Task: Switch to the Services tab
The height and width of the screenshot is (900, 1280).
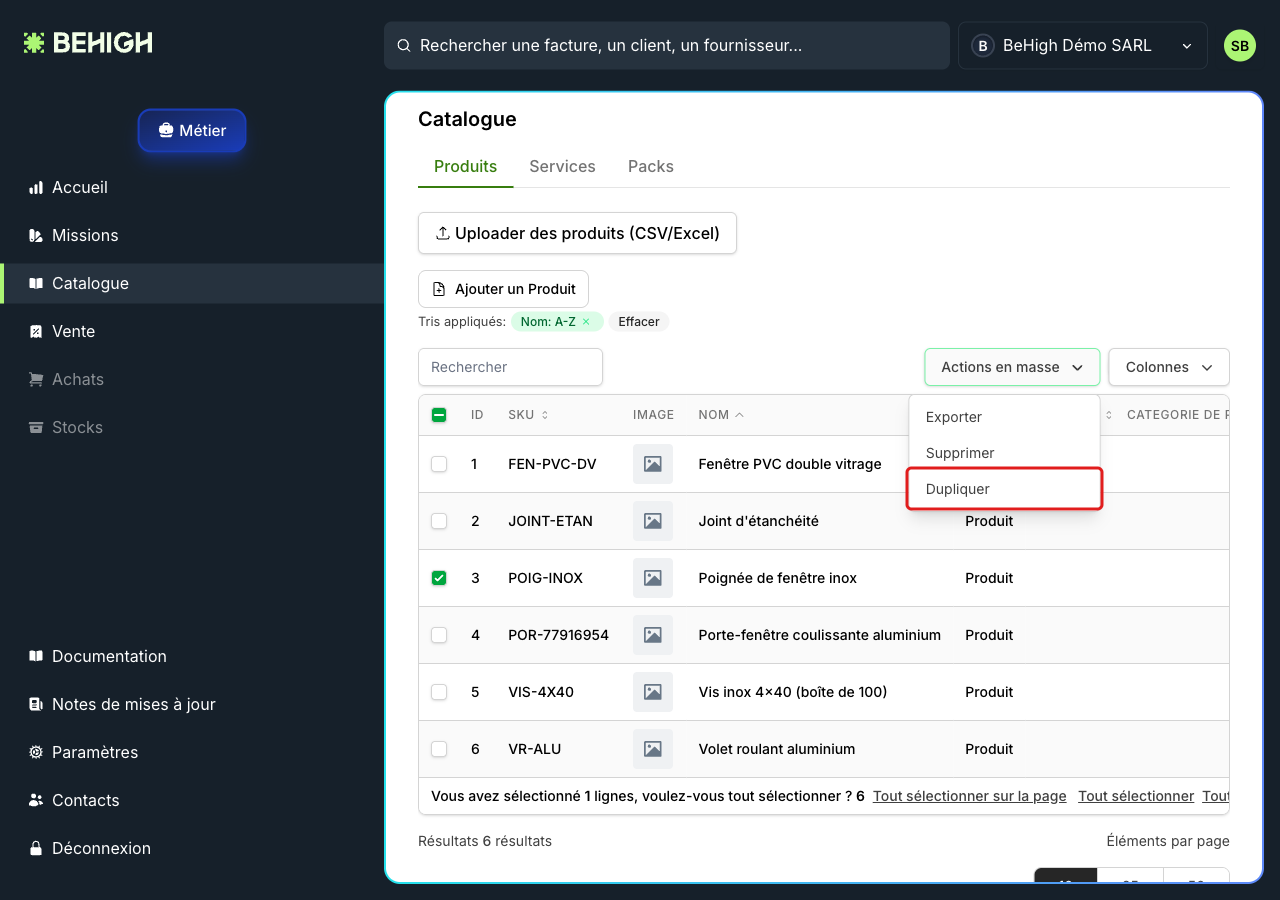Action: click(562, 167)
